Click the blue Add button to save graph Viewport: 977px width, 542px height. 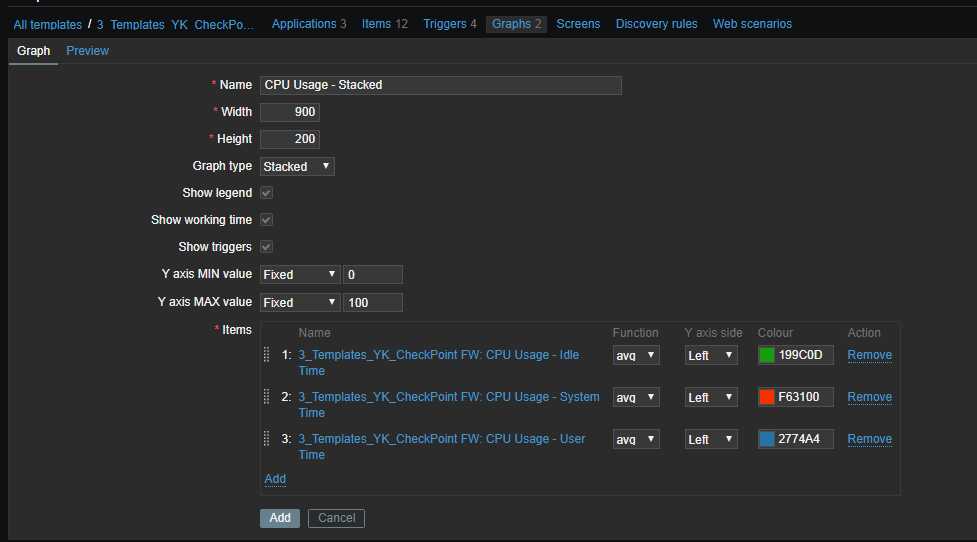tap(280, 518)
